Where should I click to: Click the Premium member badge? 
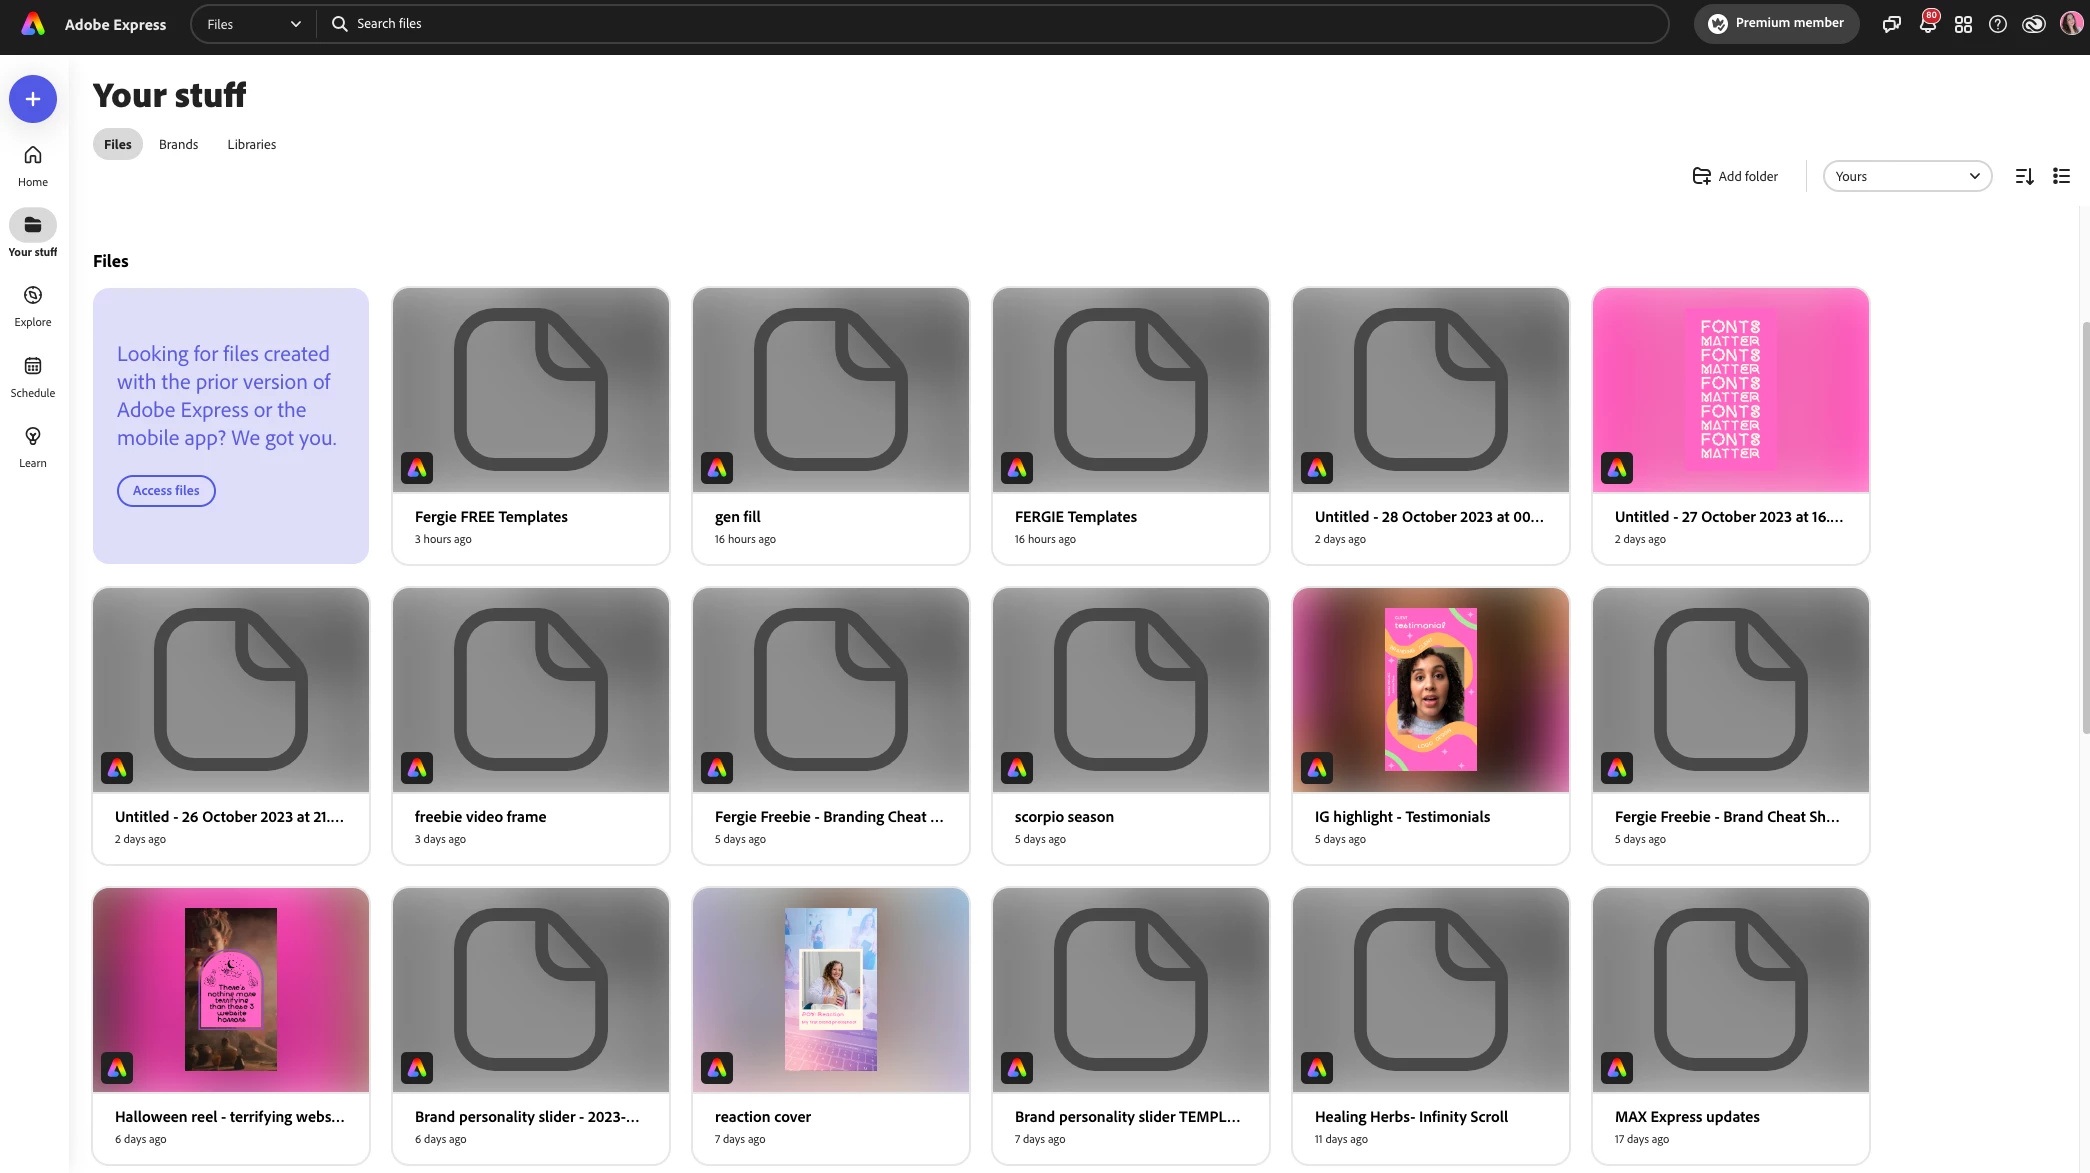1776,23
